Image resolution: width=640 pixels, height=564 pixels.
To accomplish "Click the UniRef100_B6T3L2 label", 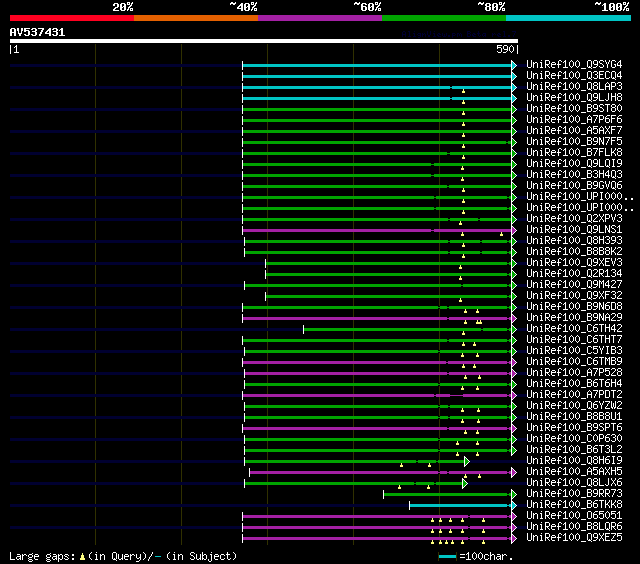I will pyautogui.click(x=574, y=450).
